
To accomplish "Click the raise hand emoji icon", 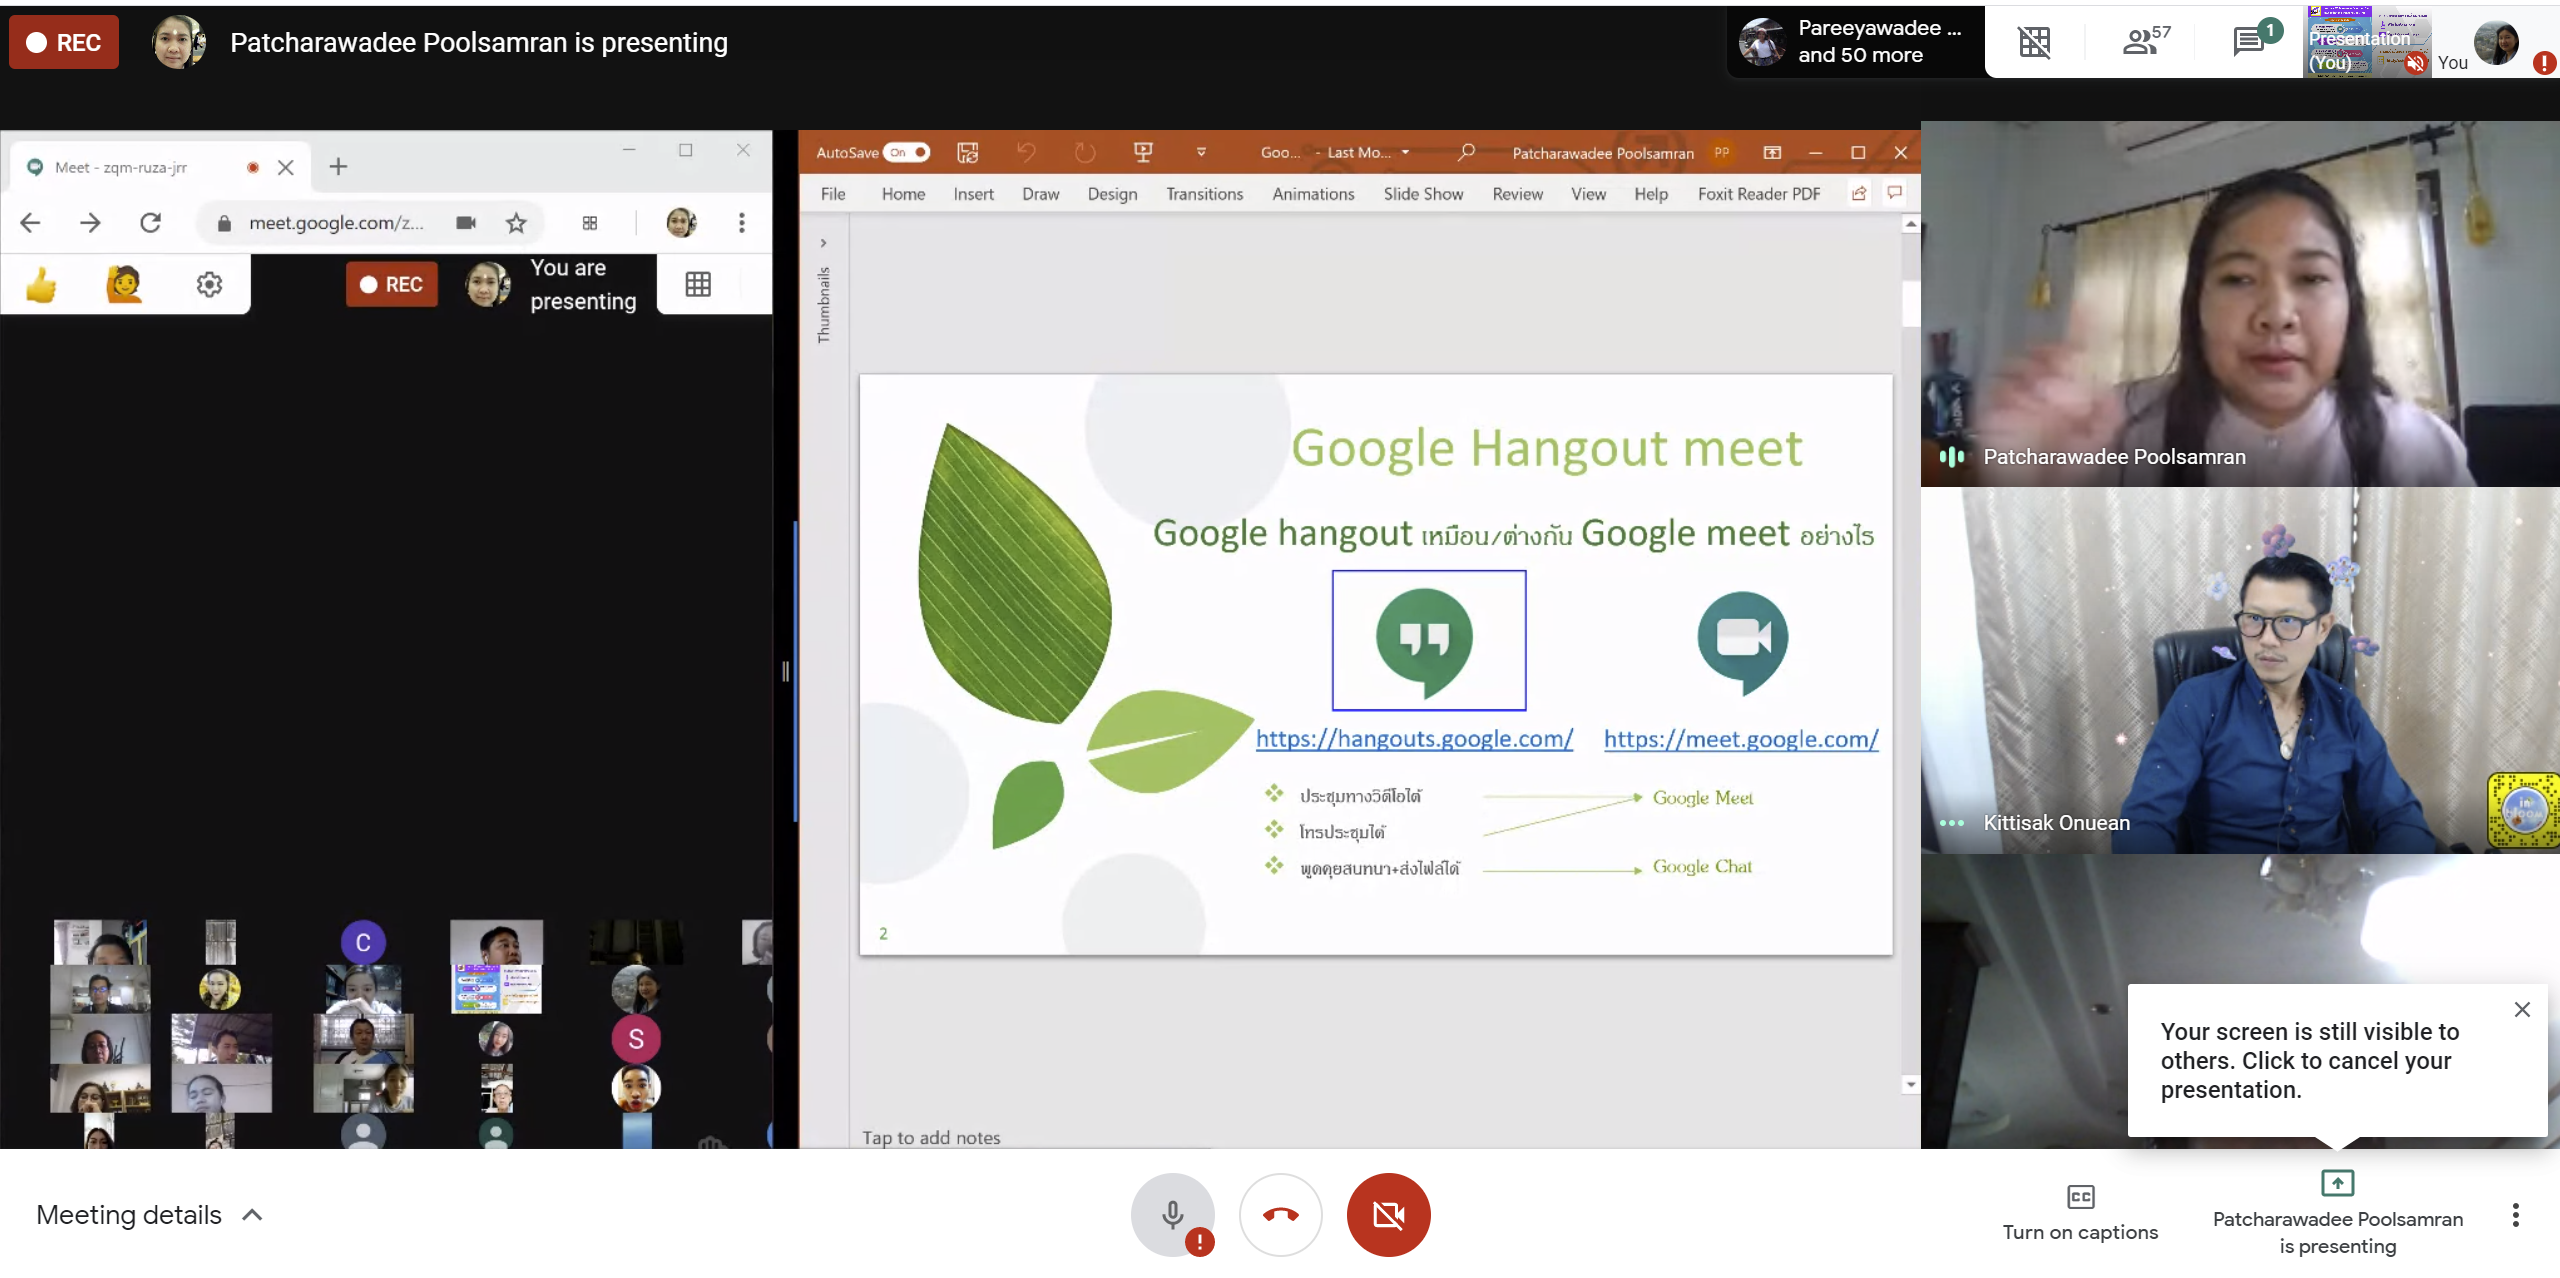I will click(x=123, y=285).
